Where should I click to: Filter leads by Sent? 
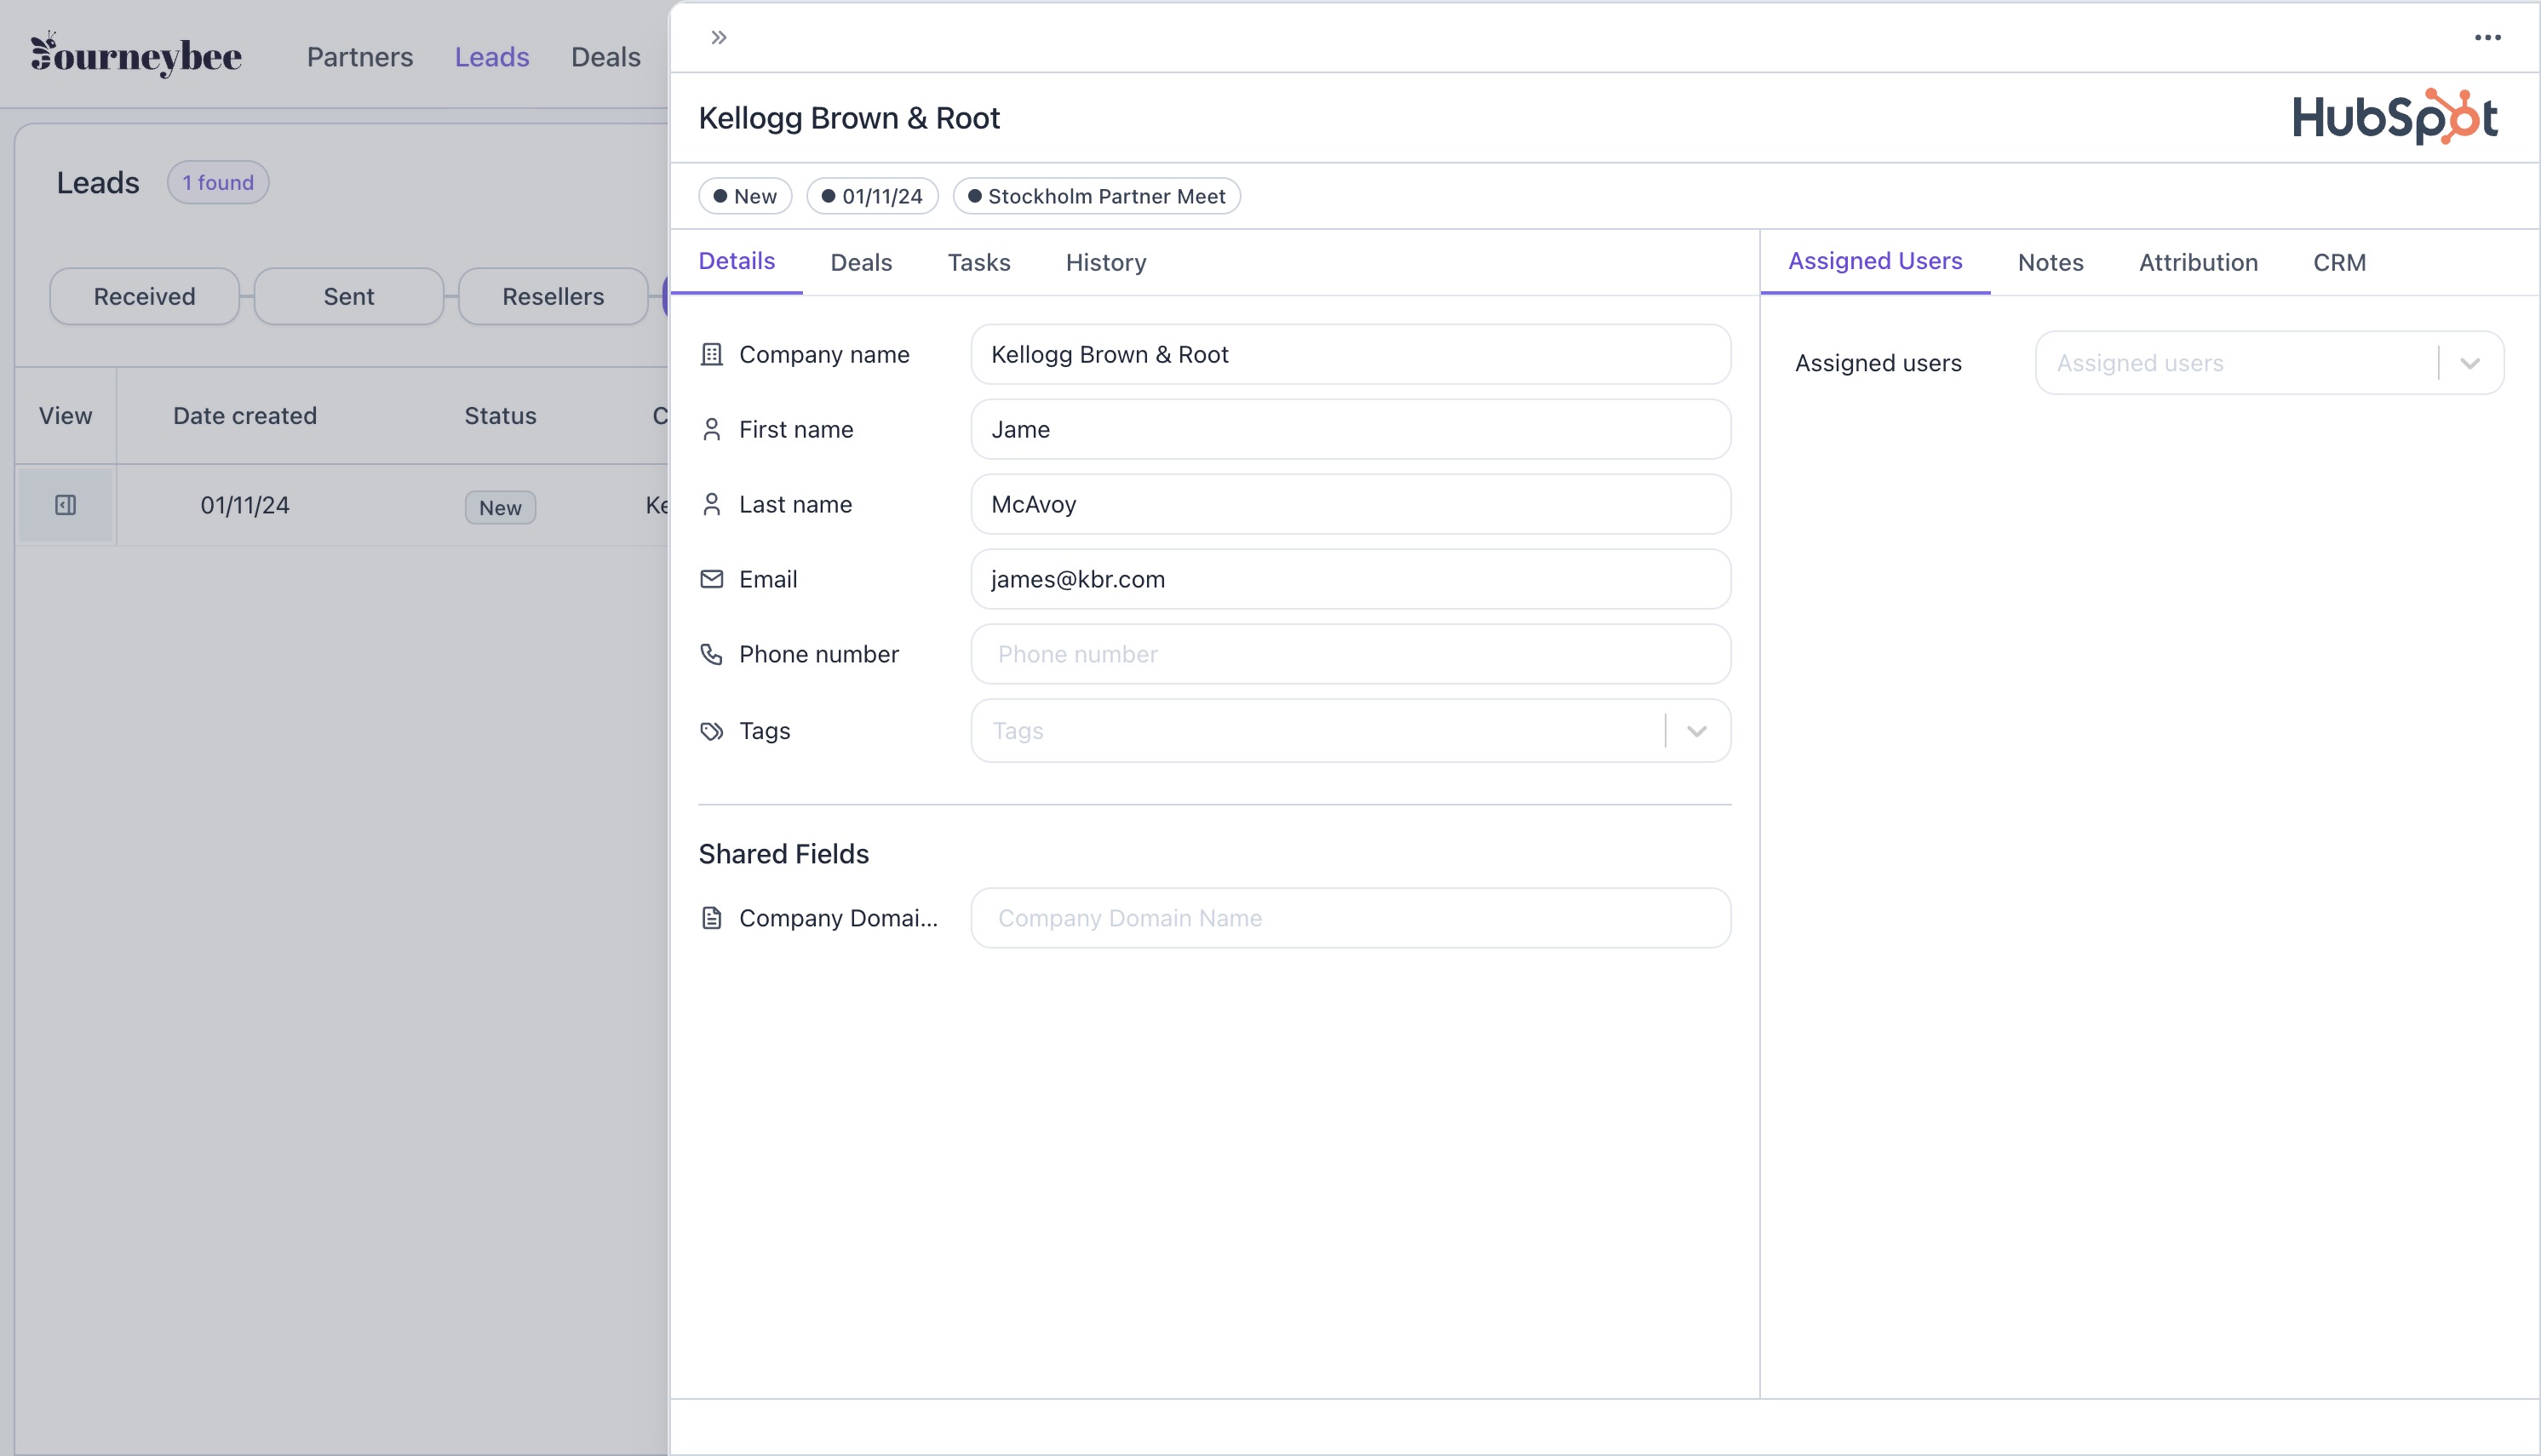pyautogui.click(x=348, y=296)
